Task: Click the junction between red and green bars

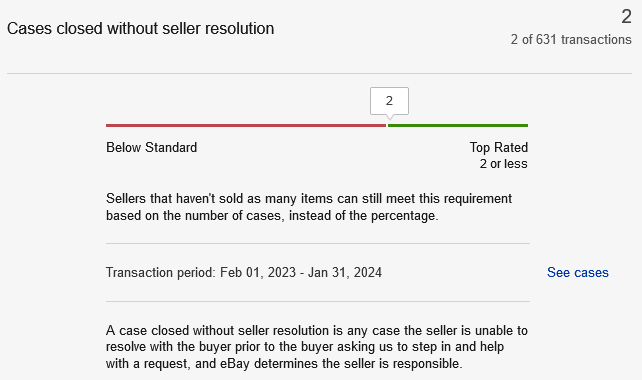Action: (387, 125)
